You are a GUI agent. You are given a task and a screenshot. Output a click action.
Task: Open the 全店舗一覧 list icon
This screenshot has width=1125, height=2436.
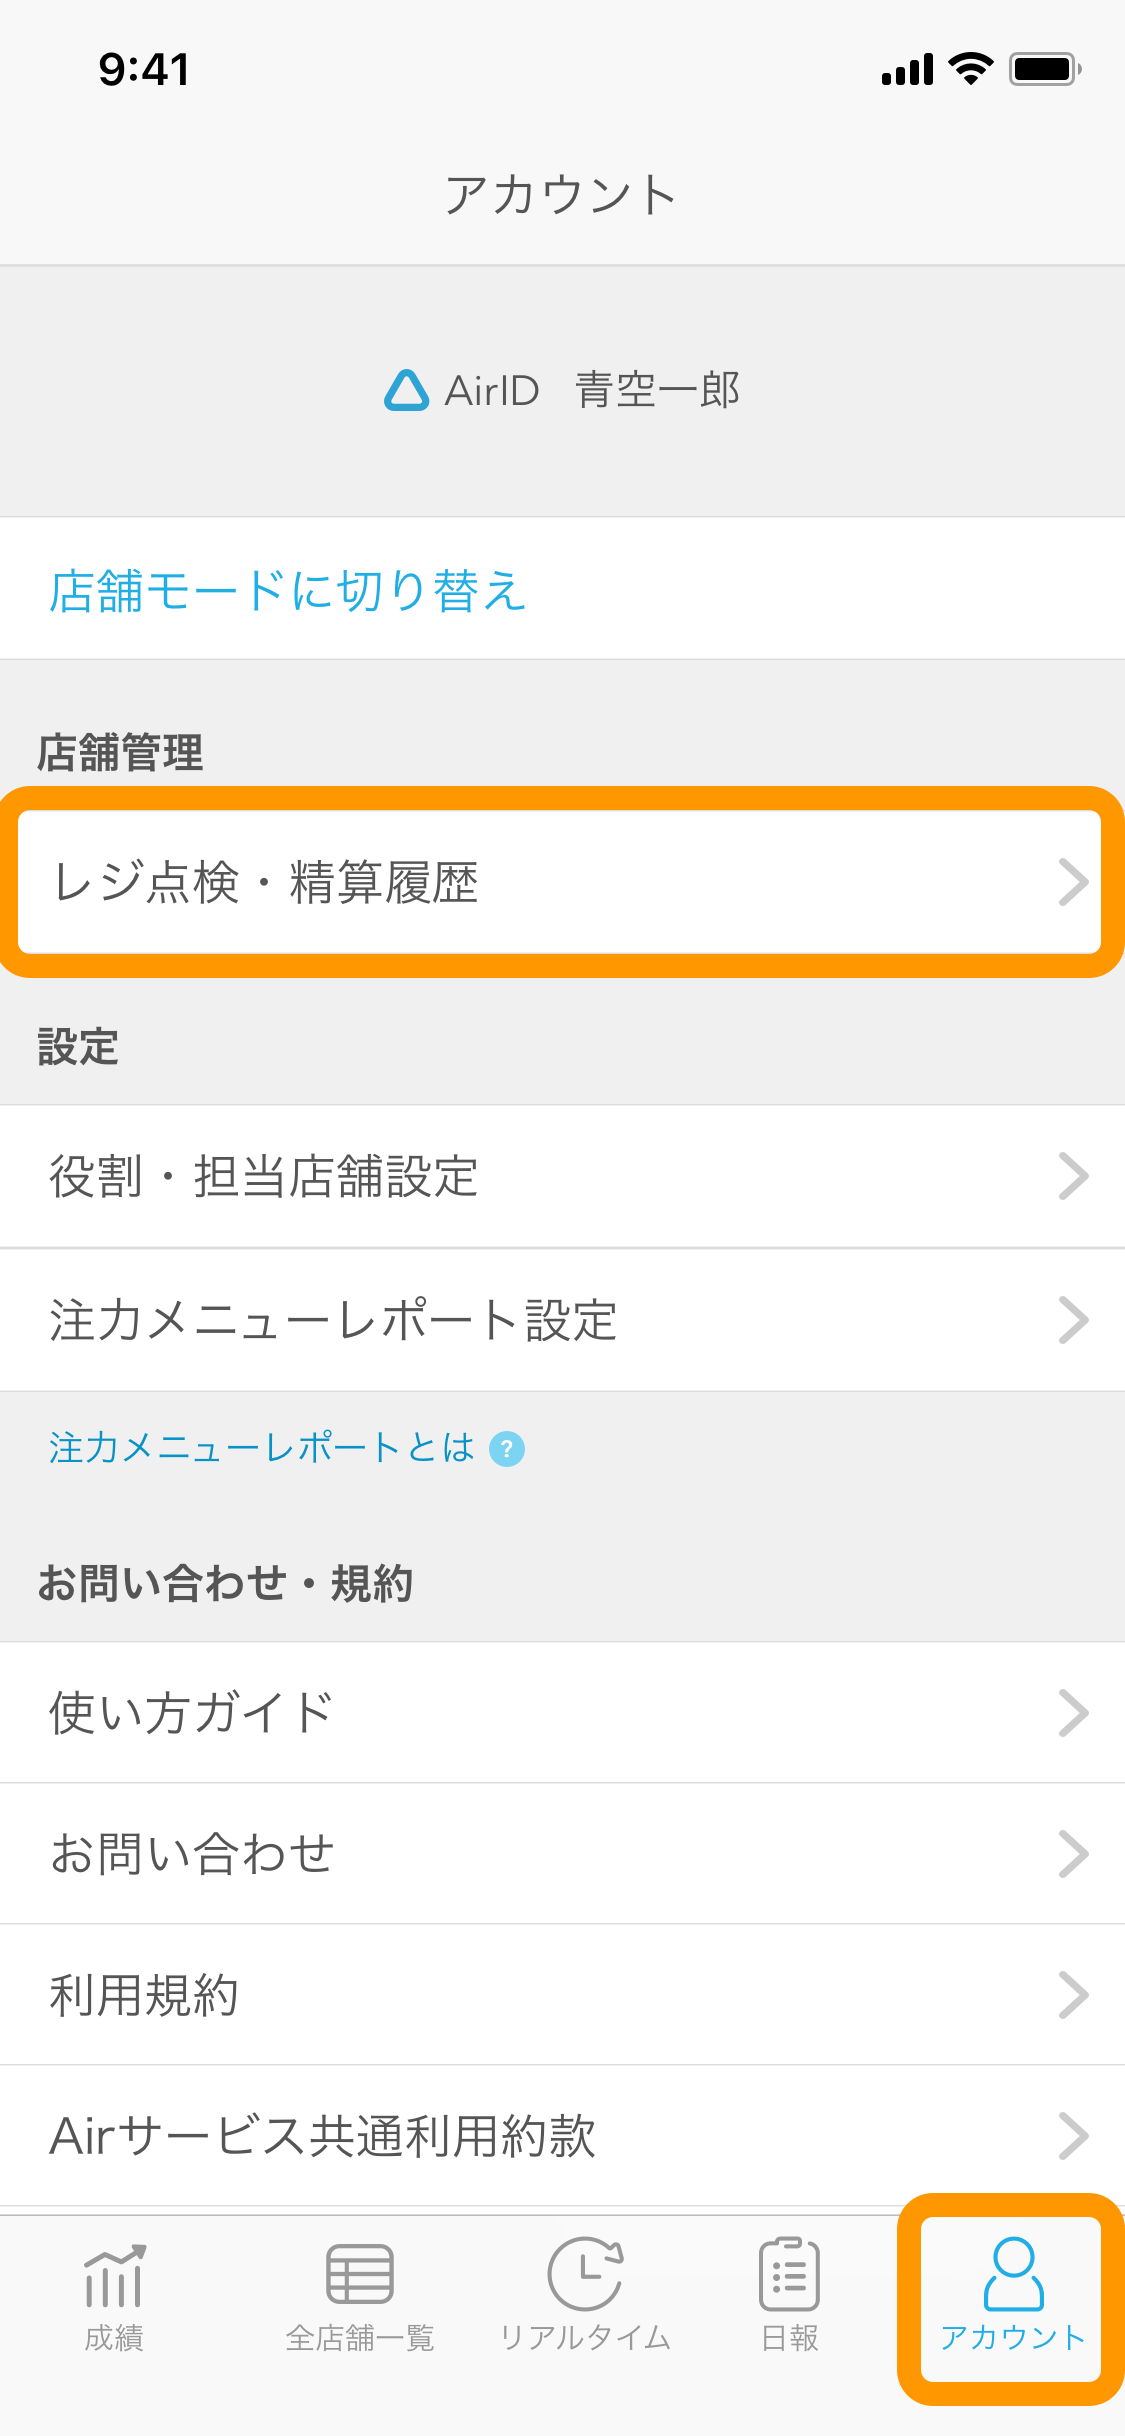360,2274
